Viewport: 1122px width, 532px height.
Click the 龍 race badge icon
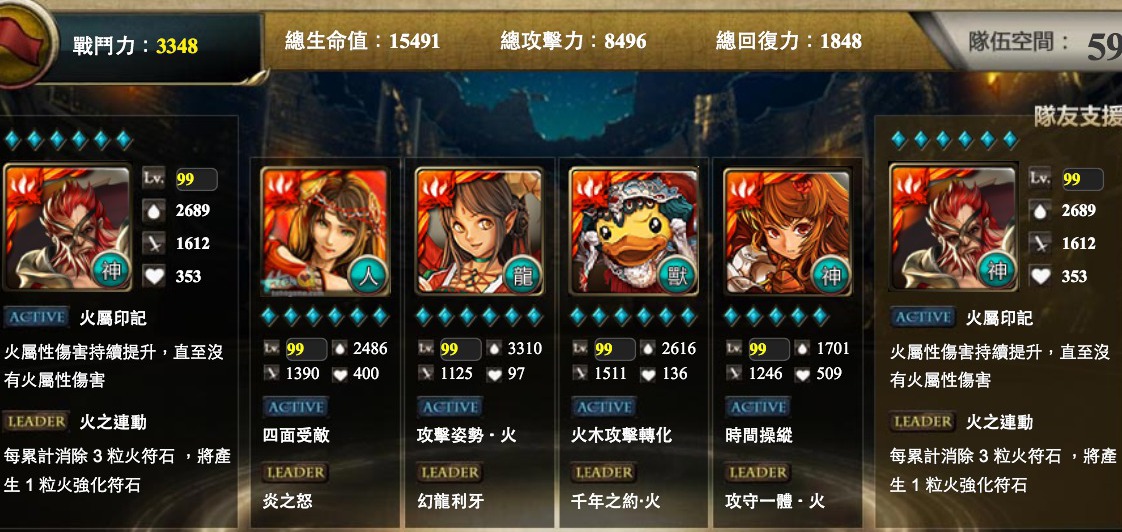522,275
